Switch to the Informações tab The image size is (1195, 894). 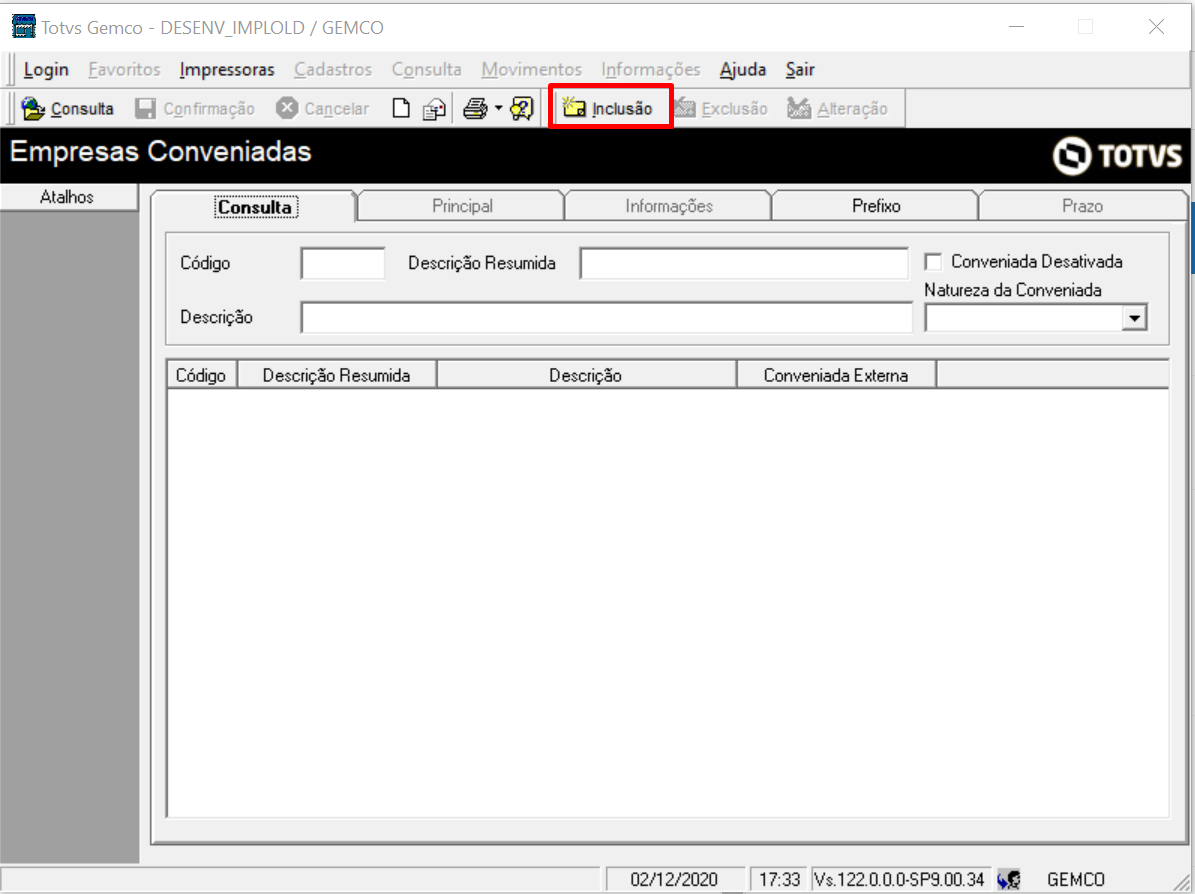[669, 206]
